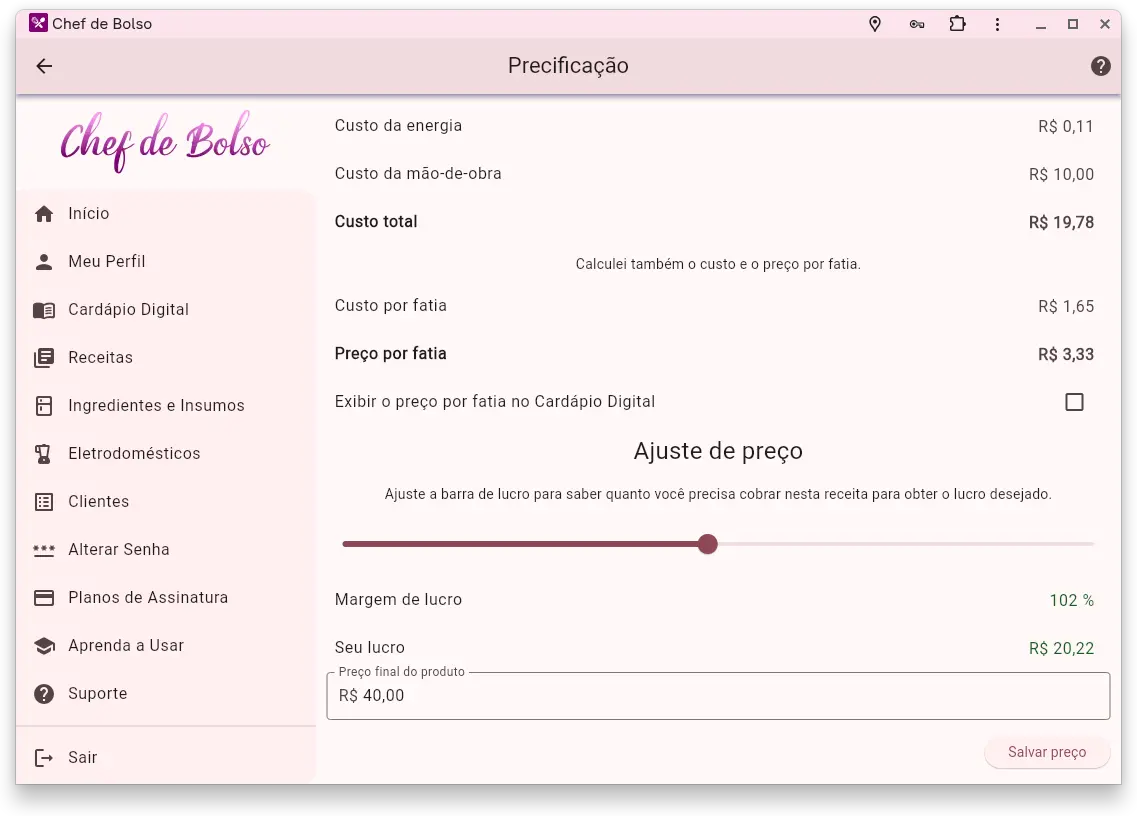The image size is (1137, 816).
Task: Click the location pin icon in title bar
Action: [x=875, y=24]
